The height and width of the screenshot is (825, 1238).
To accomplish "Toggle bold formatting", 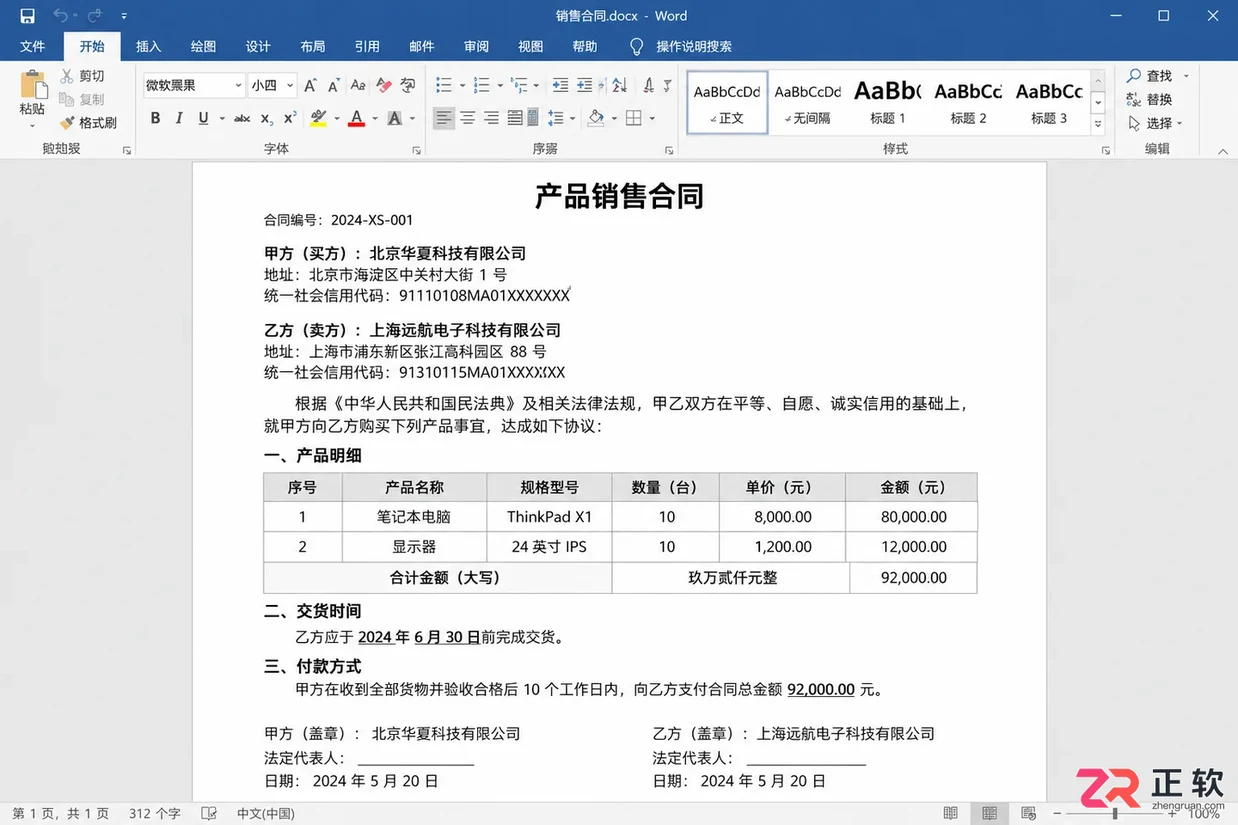I will 155,118.
